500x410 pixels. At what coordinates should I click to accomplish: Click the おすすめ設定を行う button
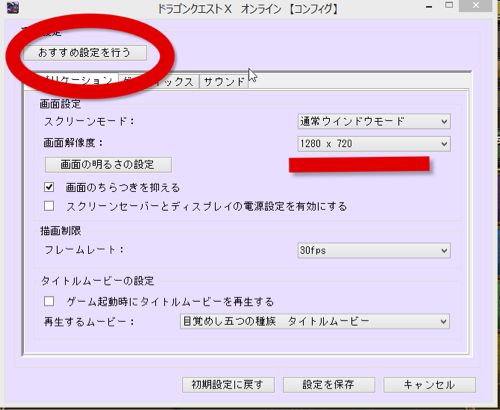85,53
